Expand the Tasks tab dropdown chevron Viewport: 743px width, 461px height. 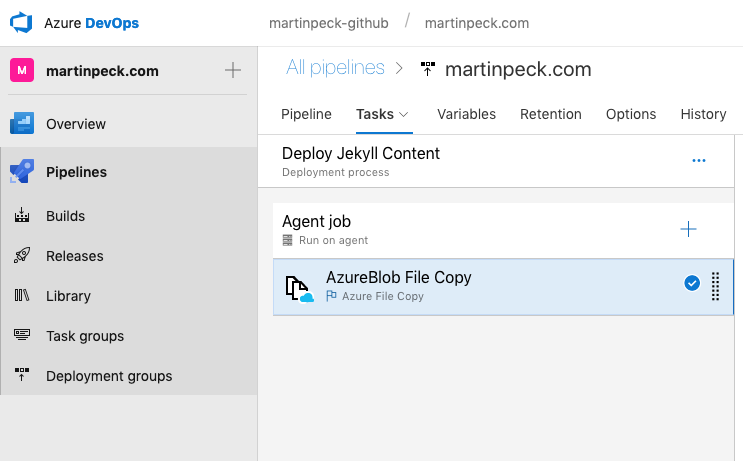click(404, 115)
